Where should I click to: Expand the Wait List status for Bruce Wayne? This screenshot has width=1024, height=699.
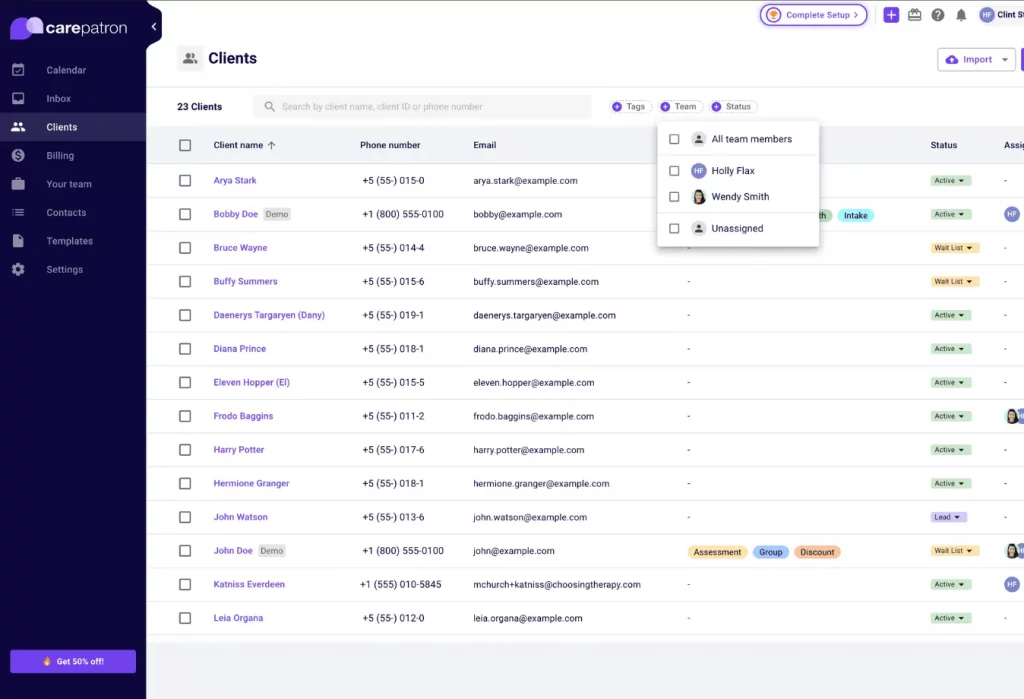[x=955, y=248]
